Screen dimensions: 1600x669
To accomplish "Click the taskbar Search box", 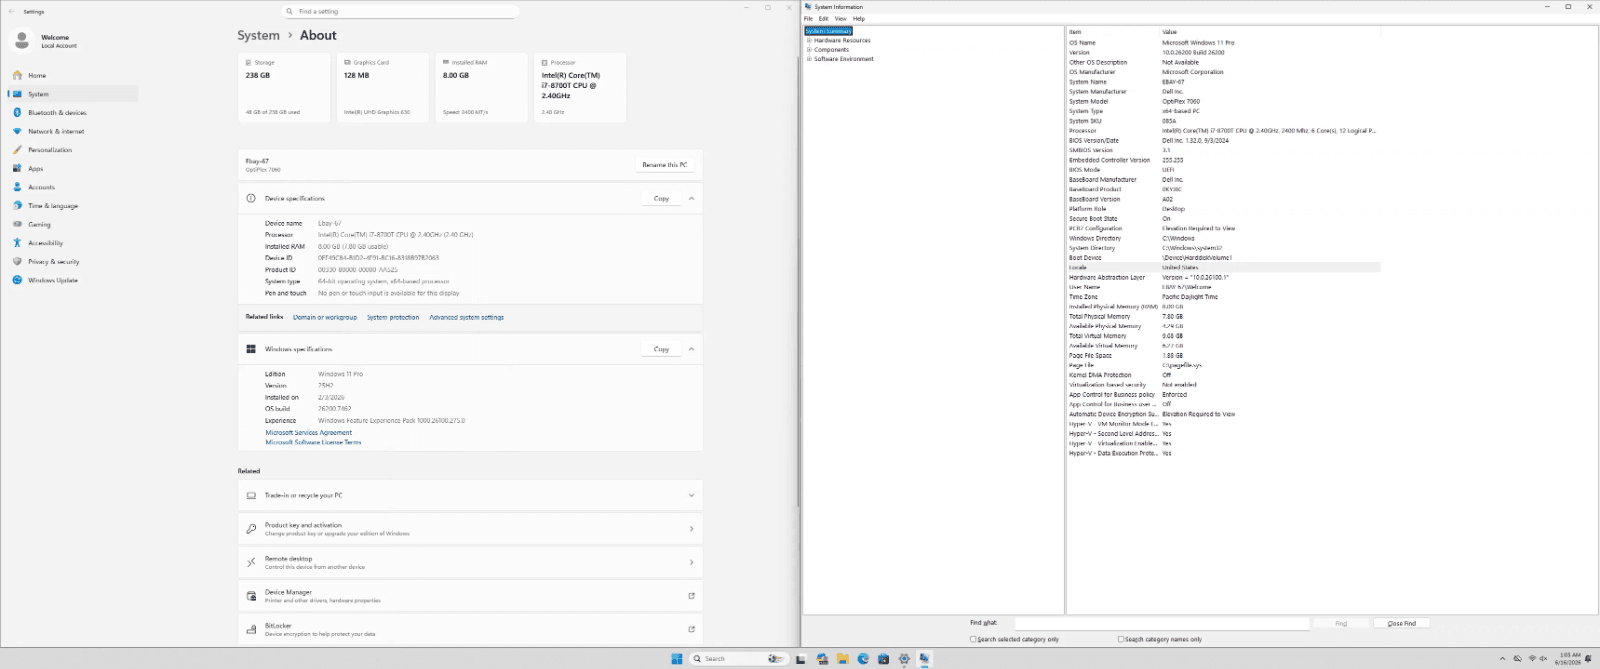I will pos(739,659).
